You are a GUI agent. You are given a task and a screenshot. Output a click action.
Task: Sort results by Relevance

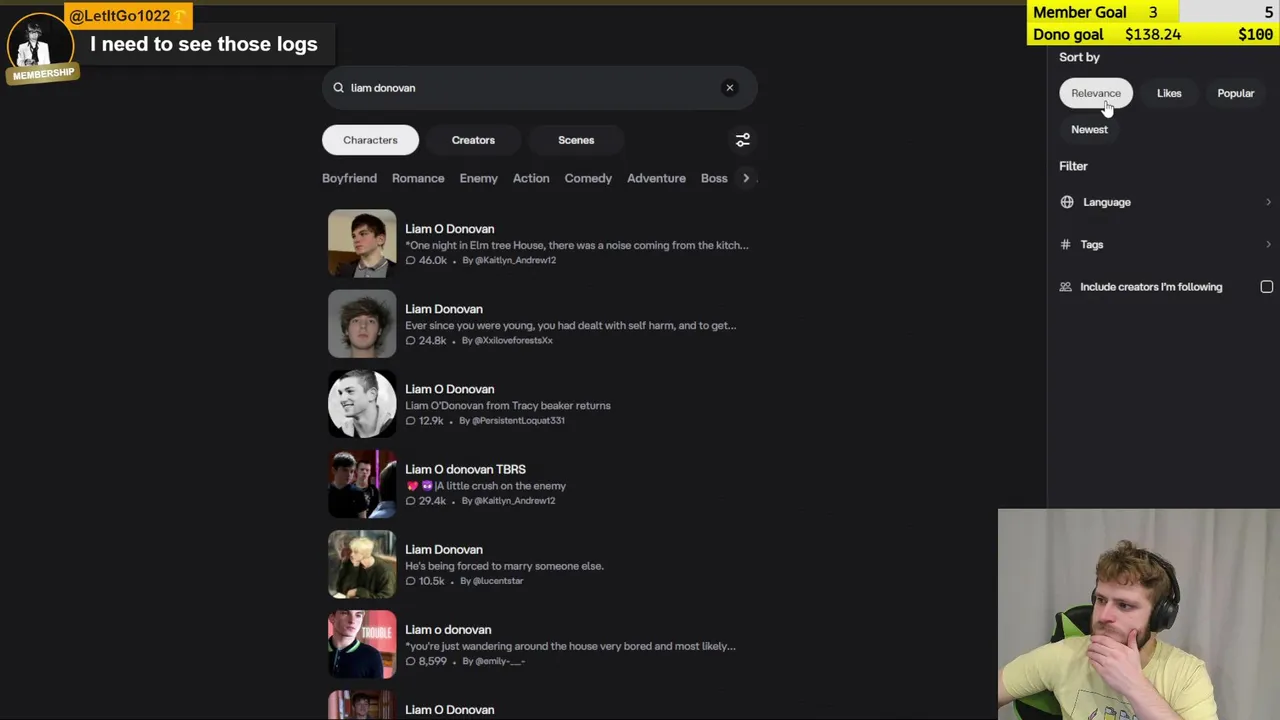coord(1096,93)
